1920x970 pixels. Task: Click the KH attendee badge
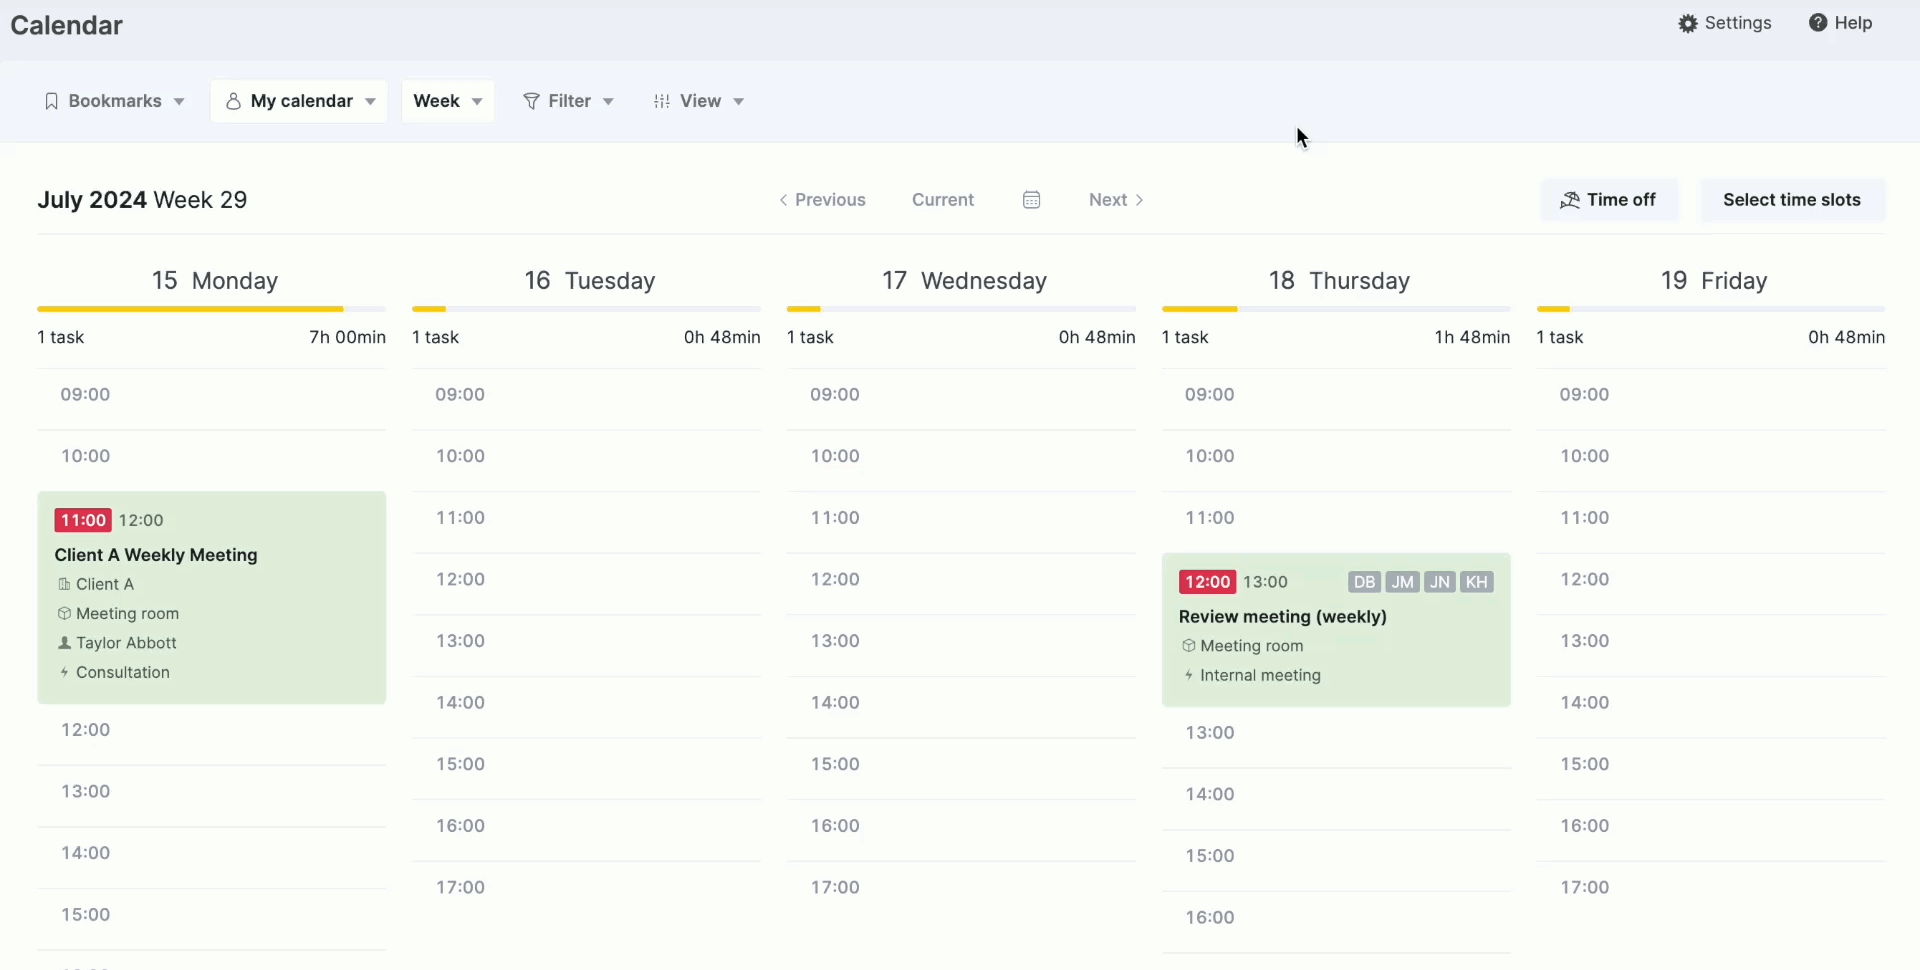pos(1477,582)
